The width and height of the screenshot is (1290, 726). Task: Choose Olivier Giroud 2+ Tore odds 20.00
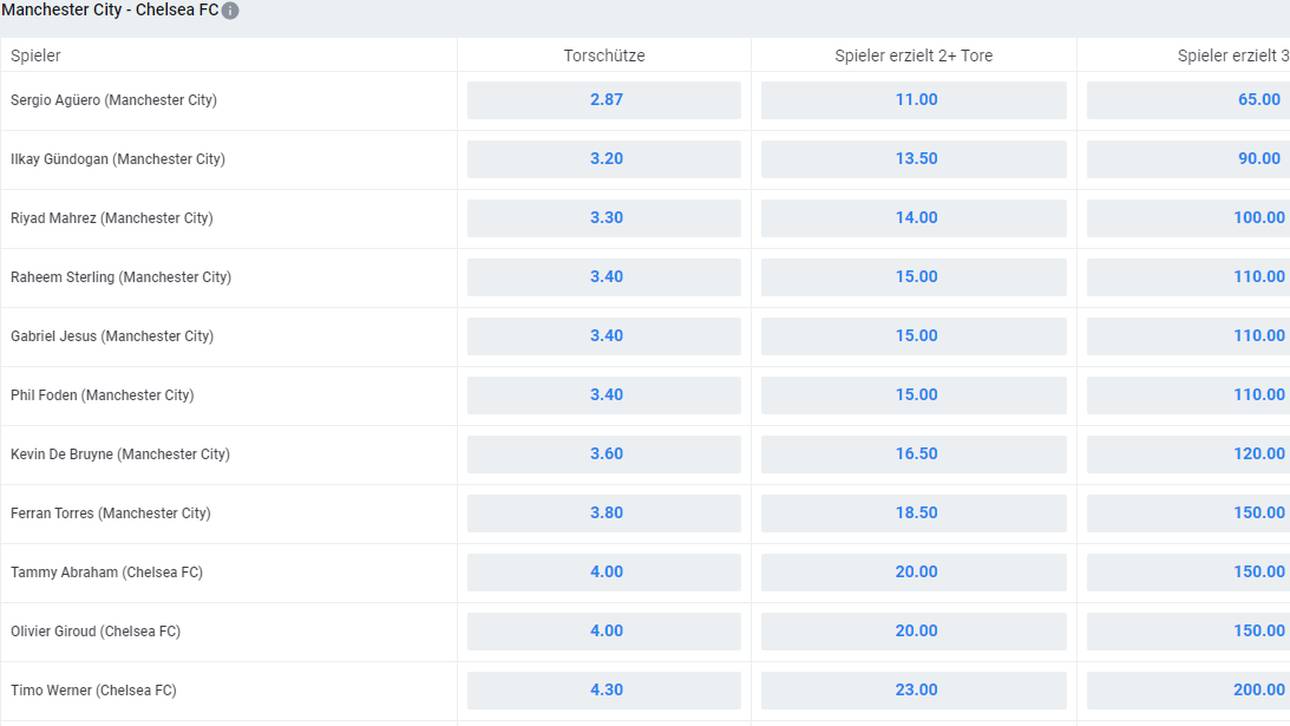tap(914, 631)
